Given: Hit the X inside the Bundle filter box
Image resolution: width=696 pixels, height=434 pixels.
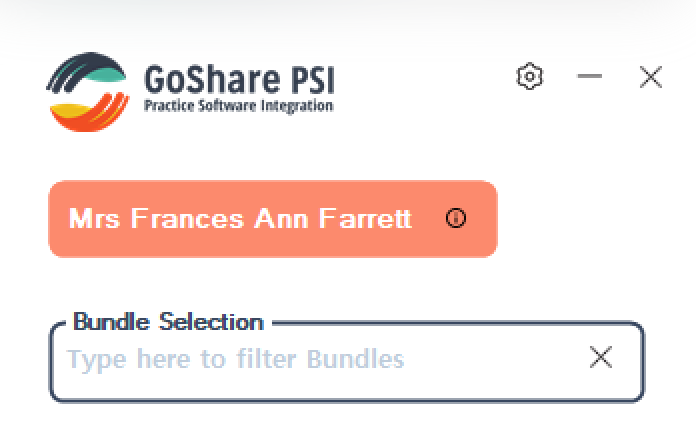Looking at the screenshot, I should coord(601,358).
